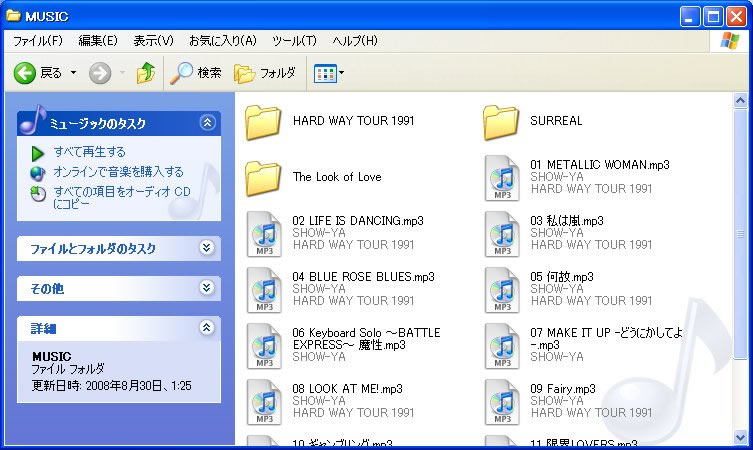753x450 pixels.
Task: Click the 01 METALLIC WOMAN.mp3 file name
Action: pyautogui.click(x=600, y=165)
